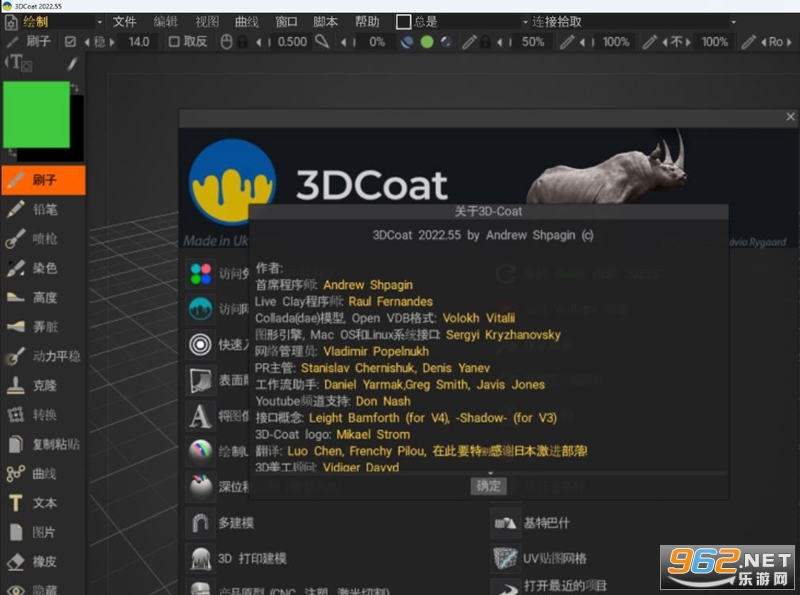Open the 曲线 menu
Viewport: 800px width, 595px height.
coord(246,22)
